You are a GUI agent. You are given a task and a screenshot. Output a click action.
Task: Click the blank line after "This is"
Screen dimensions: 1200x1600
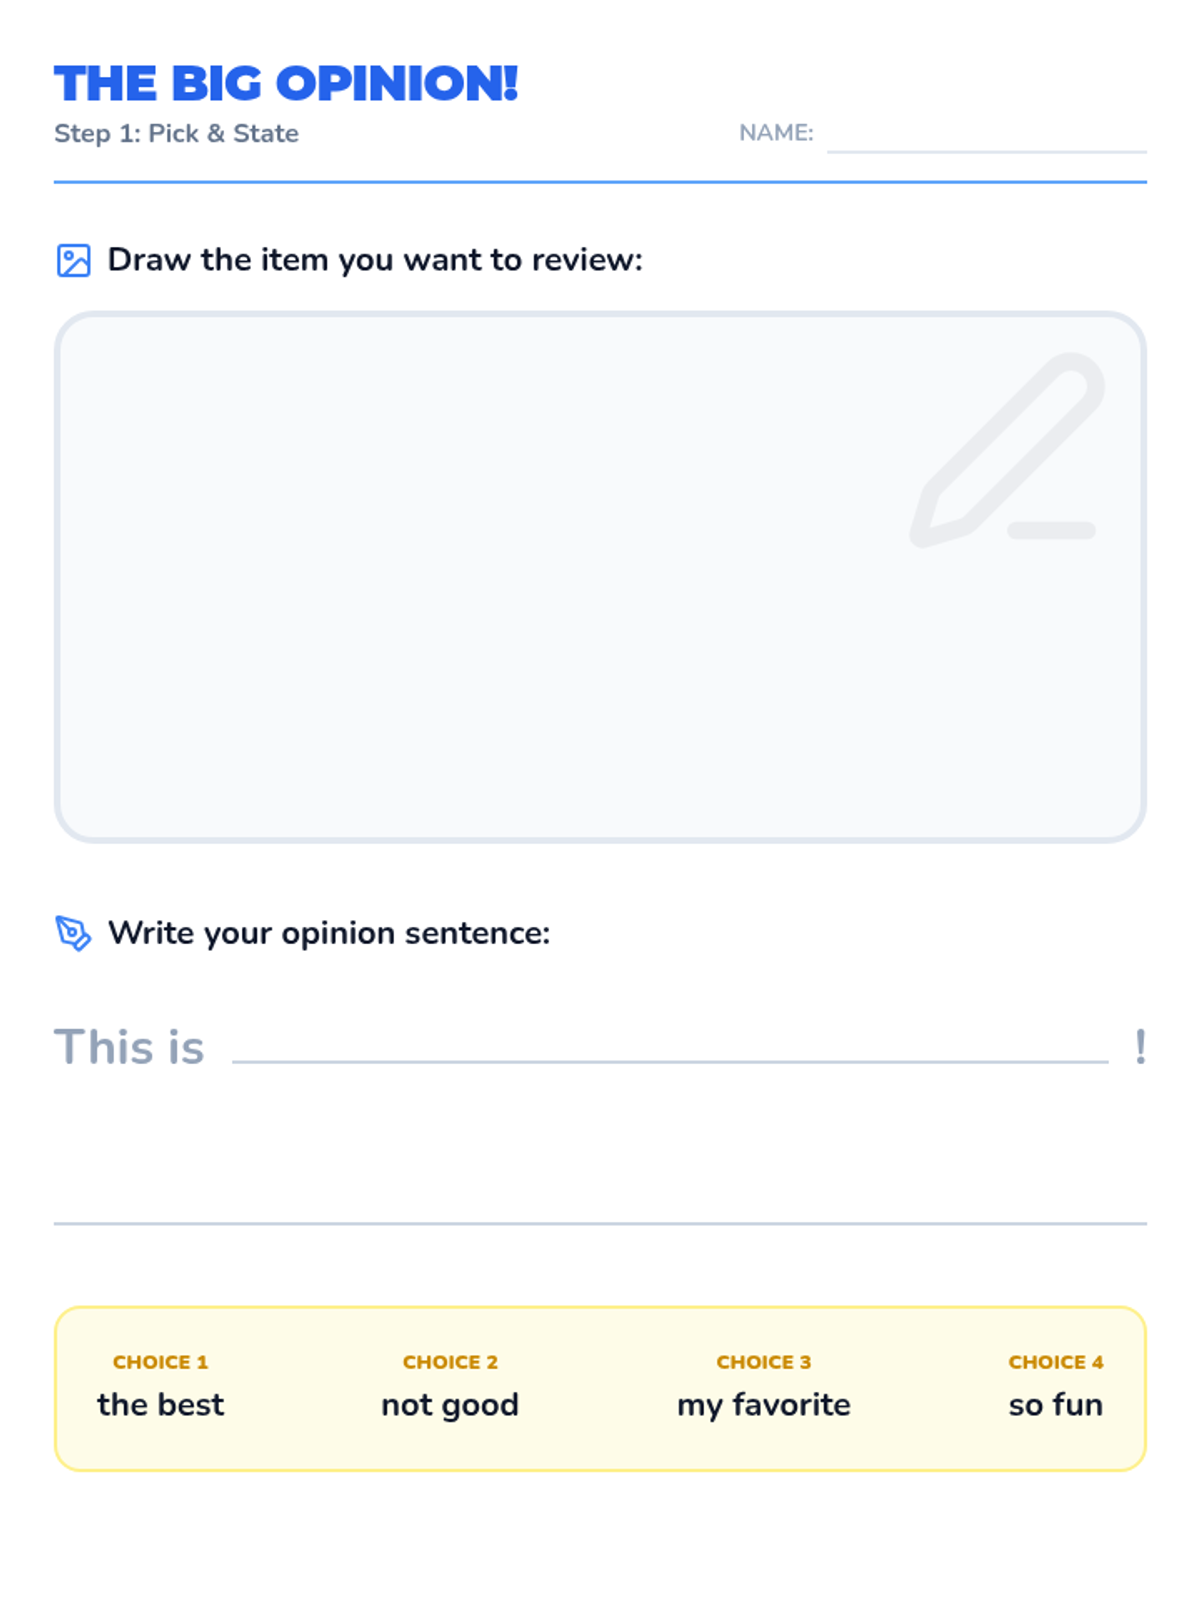point(670,1050)
